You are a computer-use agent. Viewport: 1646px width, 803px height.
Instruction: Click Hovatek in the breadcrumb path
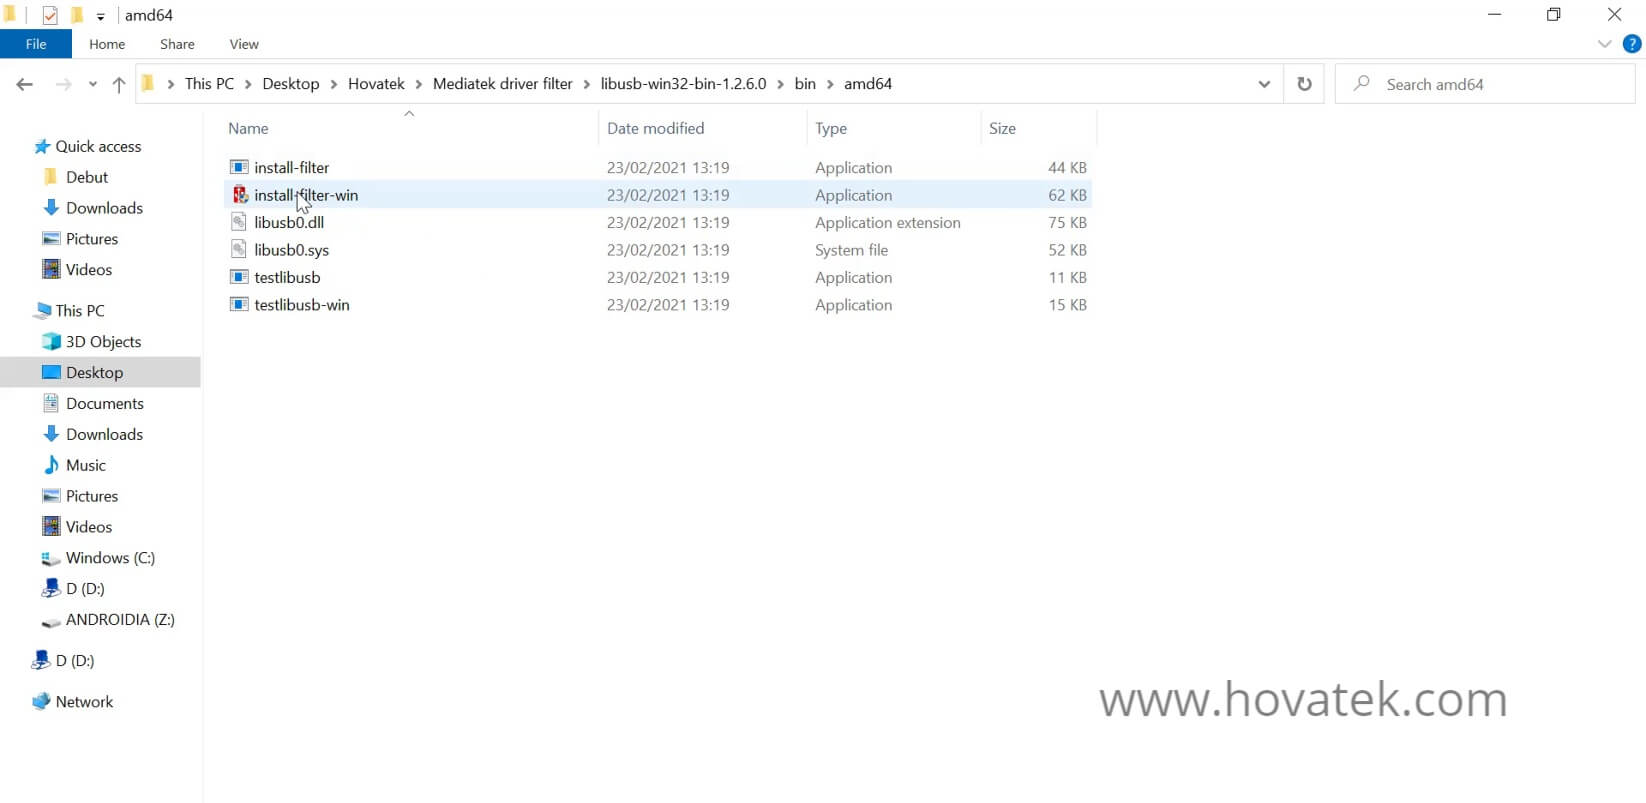tap(376, 84)
